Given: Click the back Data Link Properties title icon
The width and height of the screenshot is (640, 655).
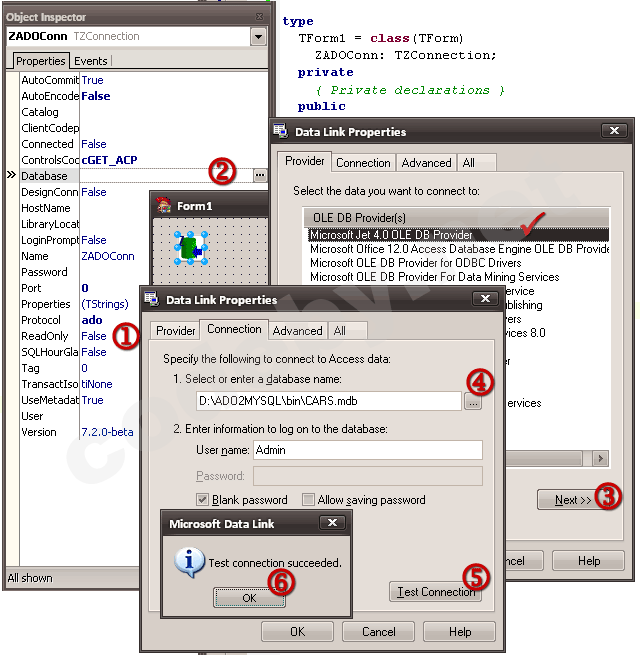Looking at the screenshot, I should [x=281, y=131].
